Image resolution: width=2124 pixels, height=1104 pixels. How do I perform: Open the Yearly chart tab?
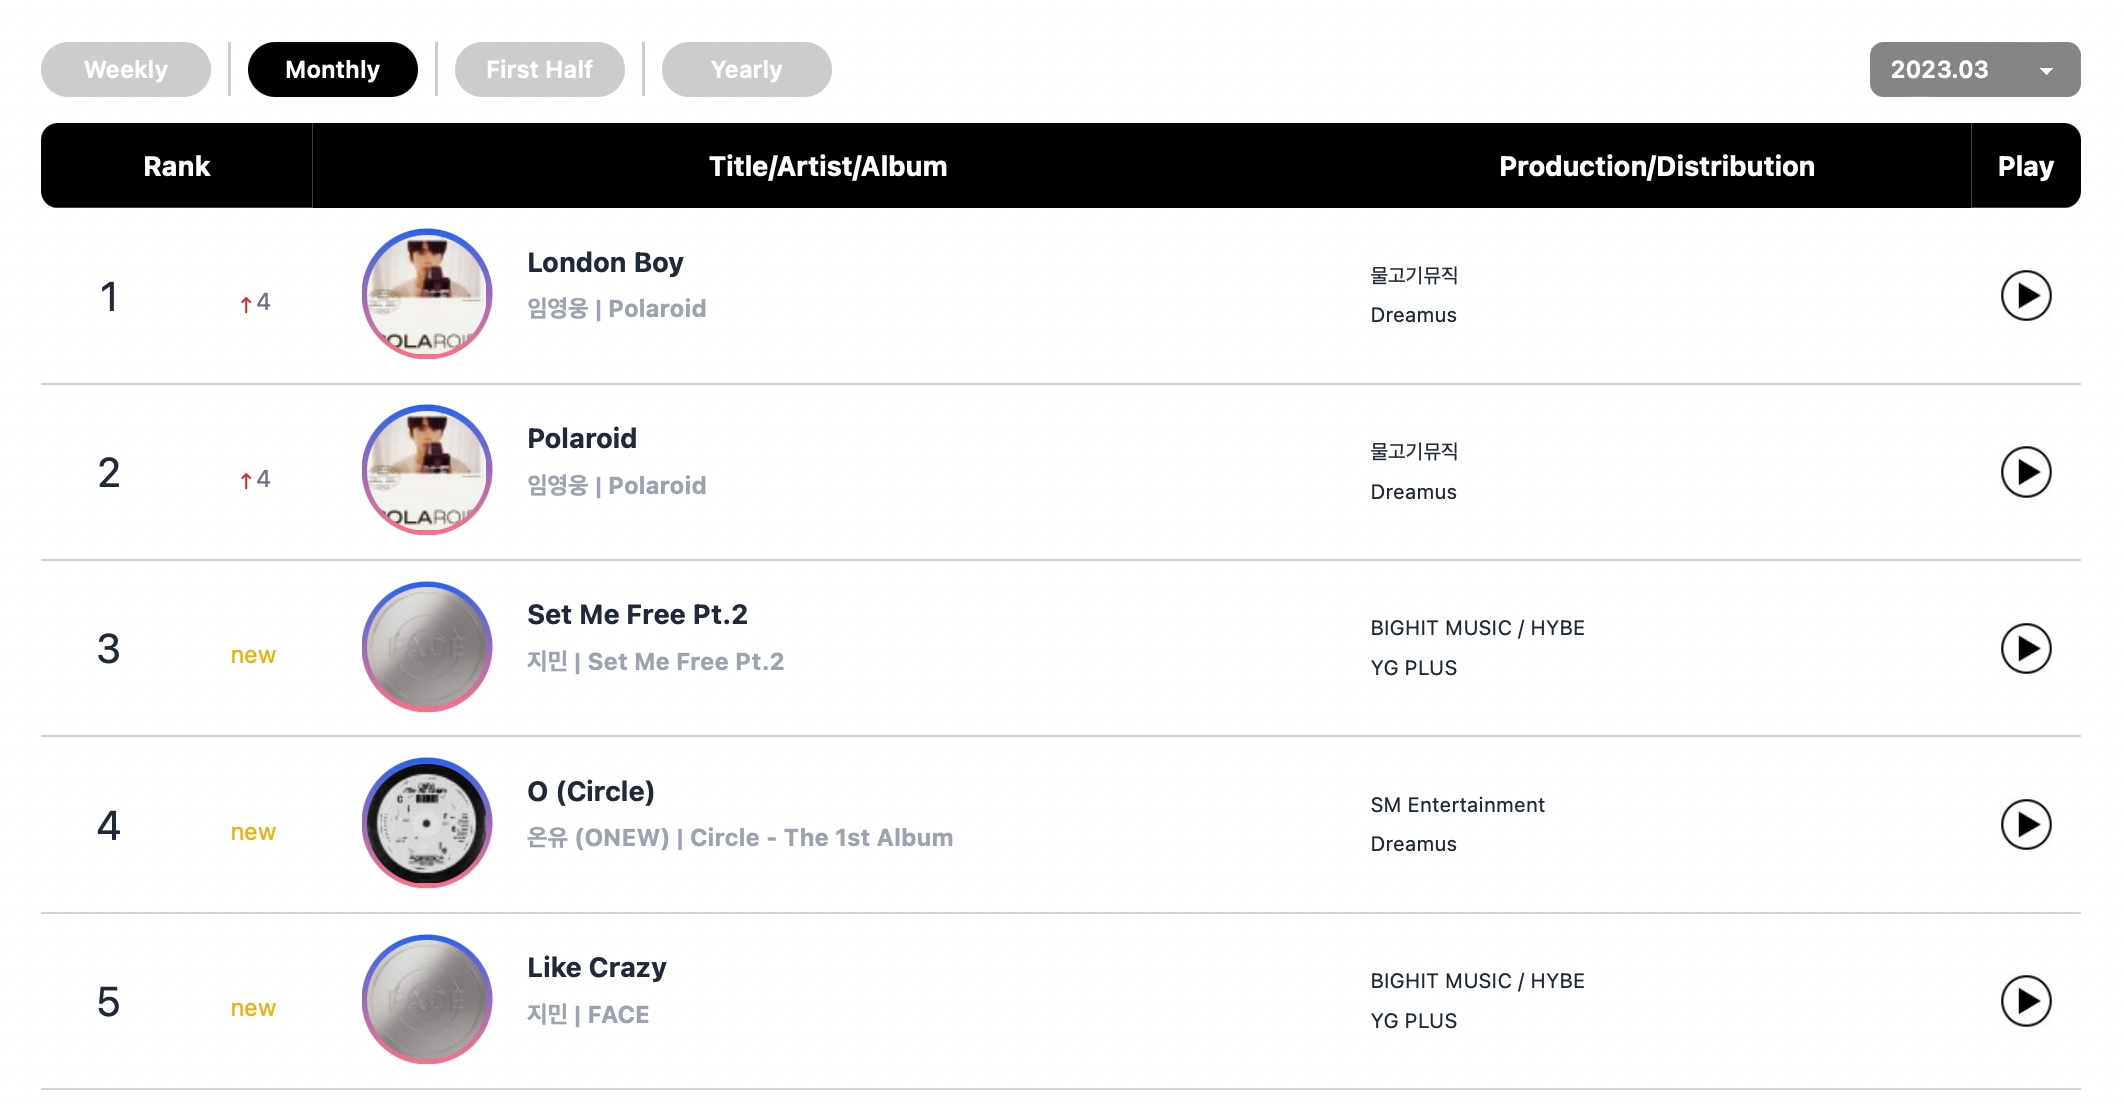[x=747, y=70]
